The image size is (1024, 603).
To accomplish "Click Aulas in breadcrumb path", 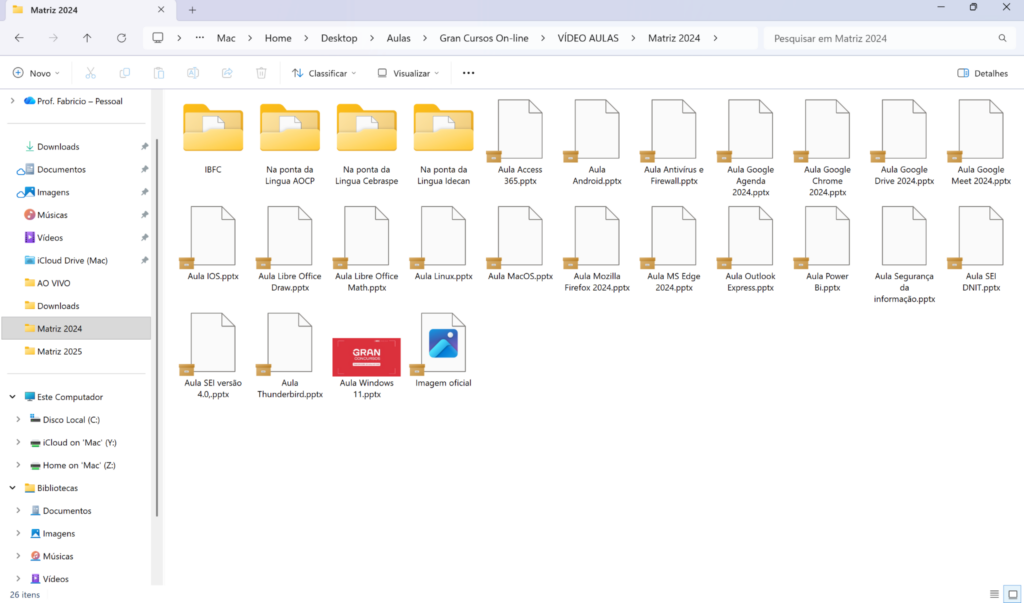I will pos(398,39).
